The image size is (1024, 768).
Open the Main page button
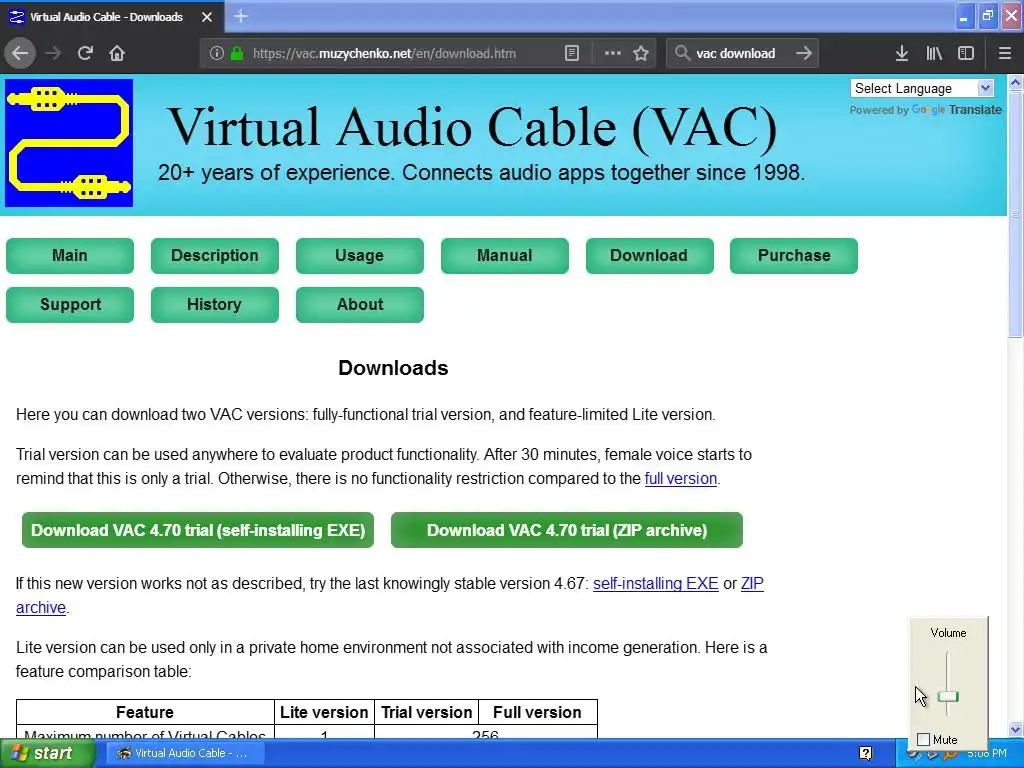pyautogui.click(x=70, y=255)
